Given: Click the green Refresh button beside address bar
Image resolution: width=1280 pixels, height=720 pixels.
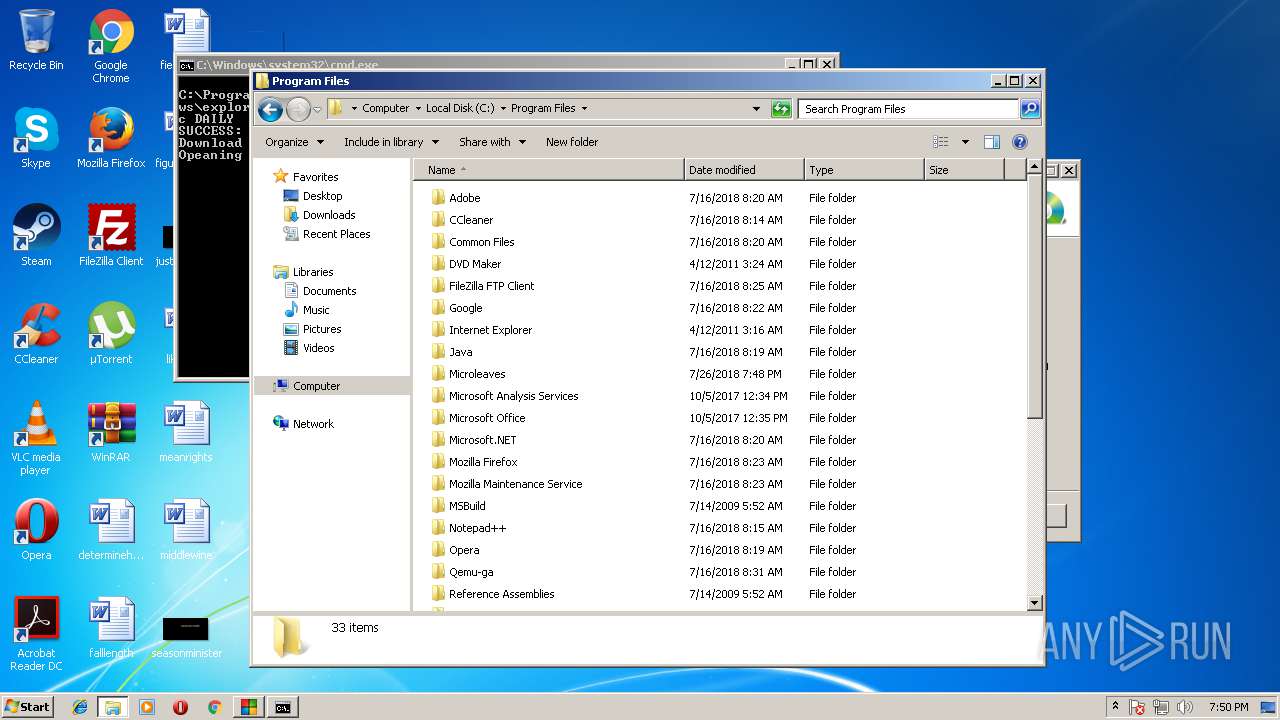Looking at the screenshot, I should pos(781,109).
